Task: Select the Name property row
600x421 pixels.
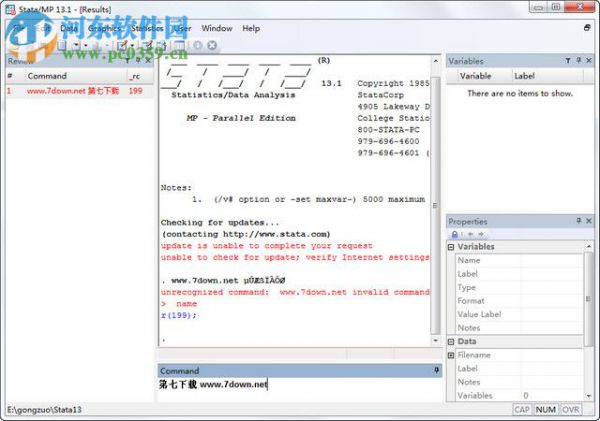Action: click(519, 260)
